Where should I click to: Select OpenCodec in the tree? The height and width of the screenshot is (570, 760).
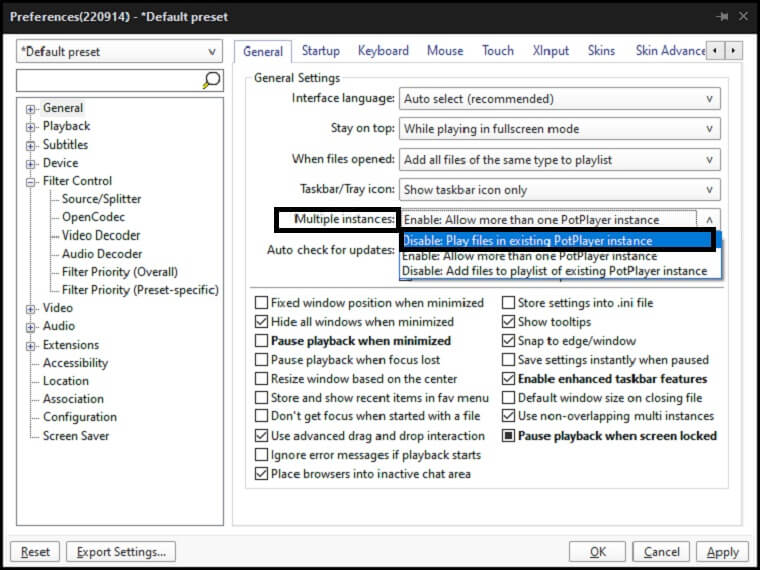93,217
